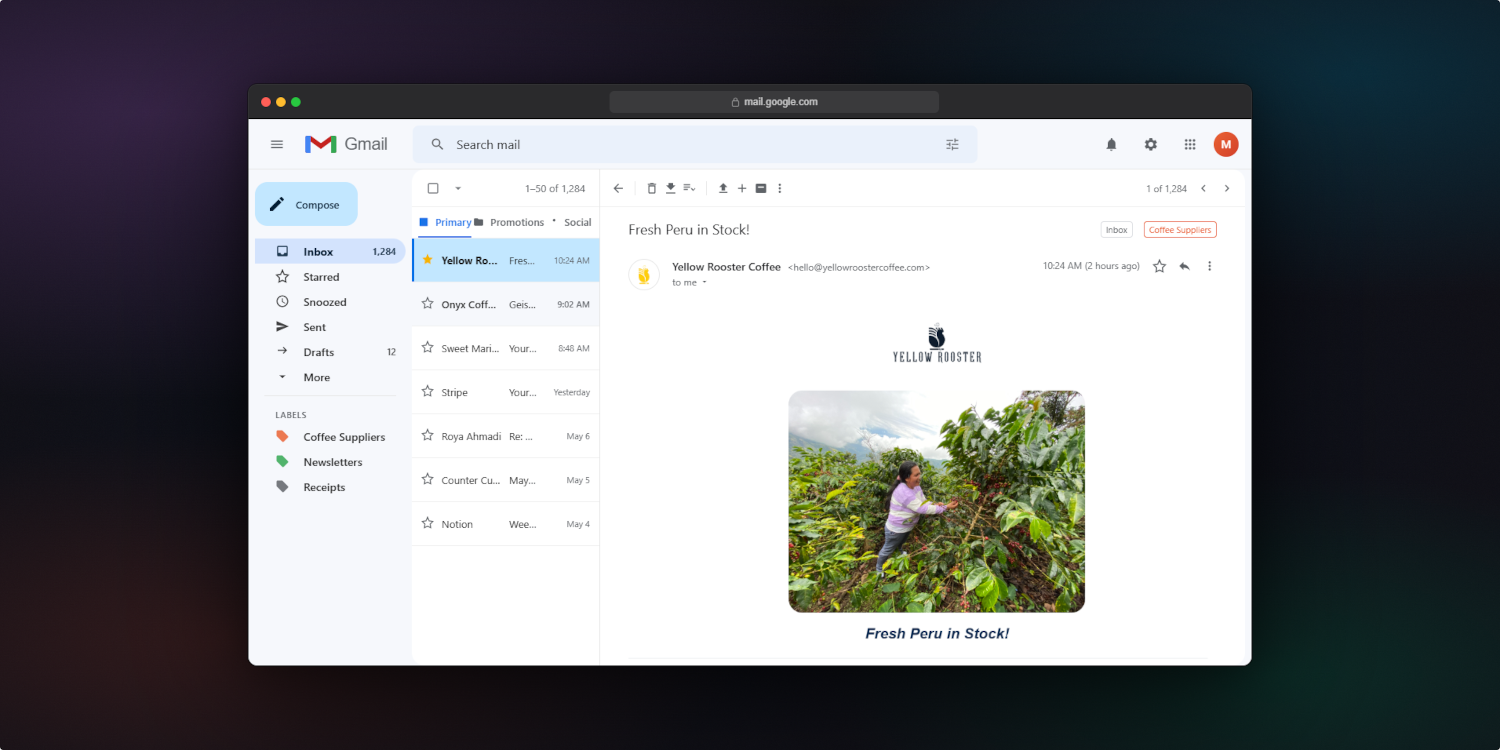The height and width of the screenshot is (750, 1500).
Task: Open the Snoozed folder
Action: (330, 302)
